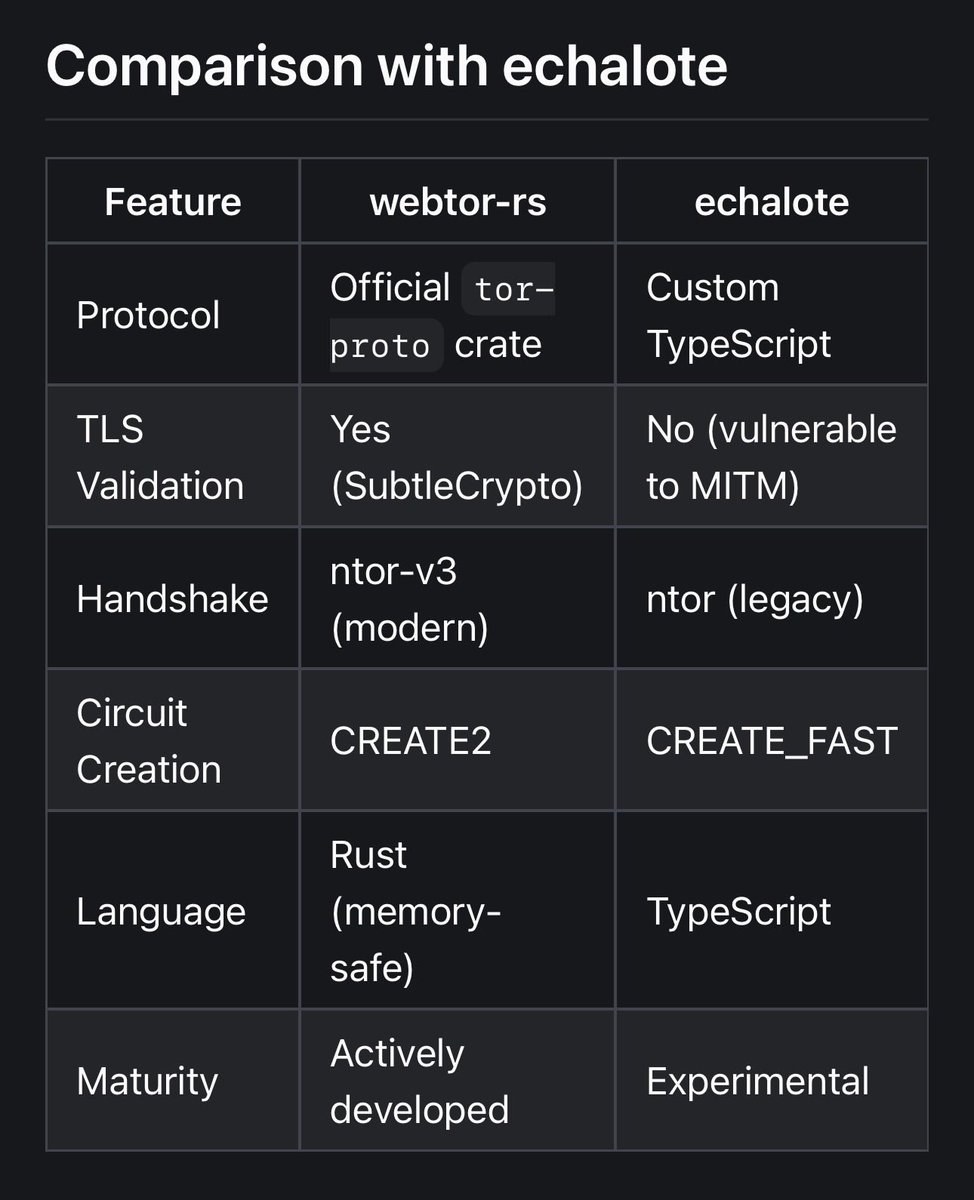Select the 'webtor-rs' column header
This screenshot has width=974, height=1200.
tap(458, 202)
